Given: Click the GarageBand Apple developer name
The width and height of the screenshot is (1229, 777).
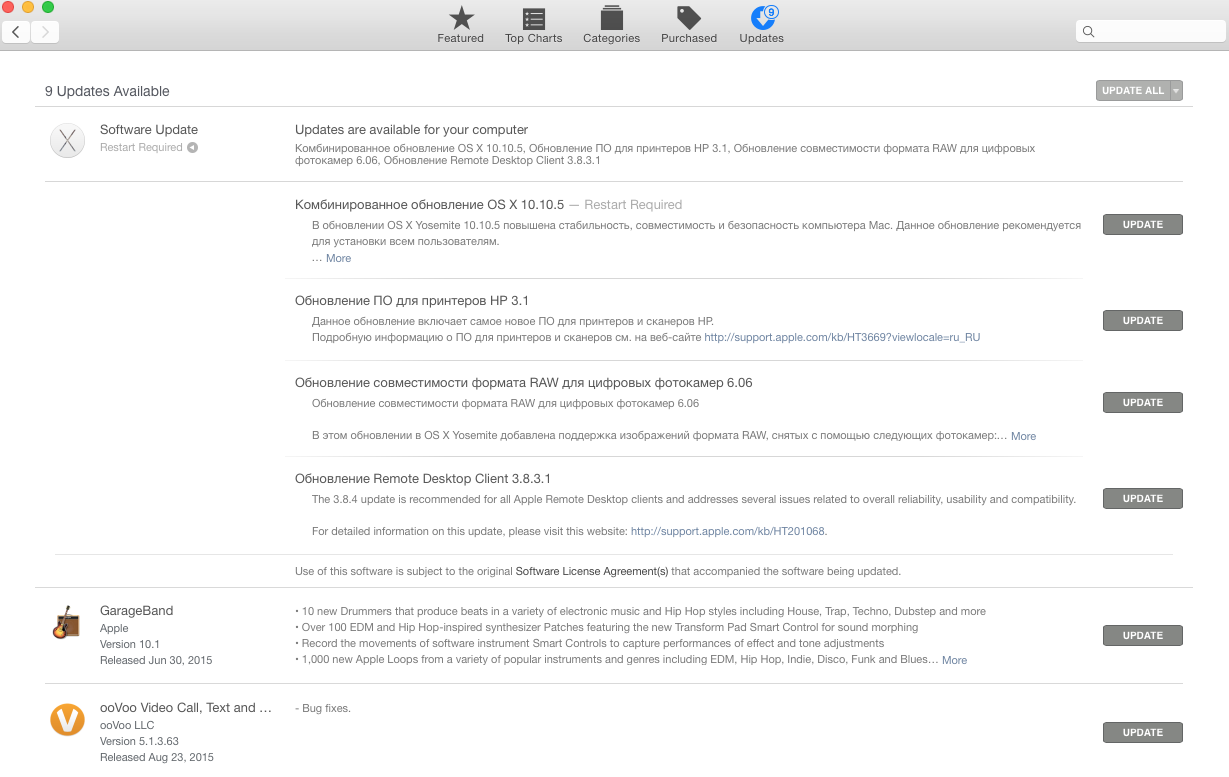Looking at the screenshot, I should (x=114, y=628).
